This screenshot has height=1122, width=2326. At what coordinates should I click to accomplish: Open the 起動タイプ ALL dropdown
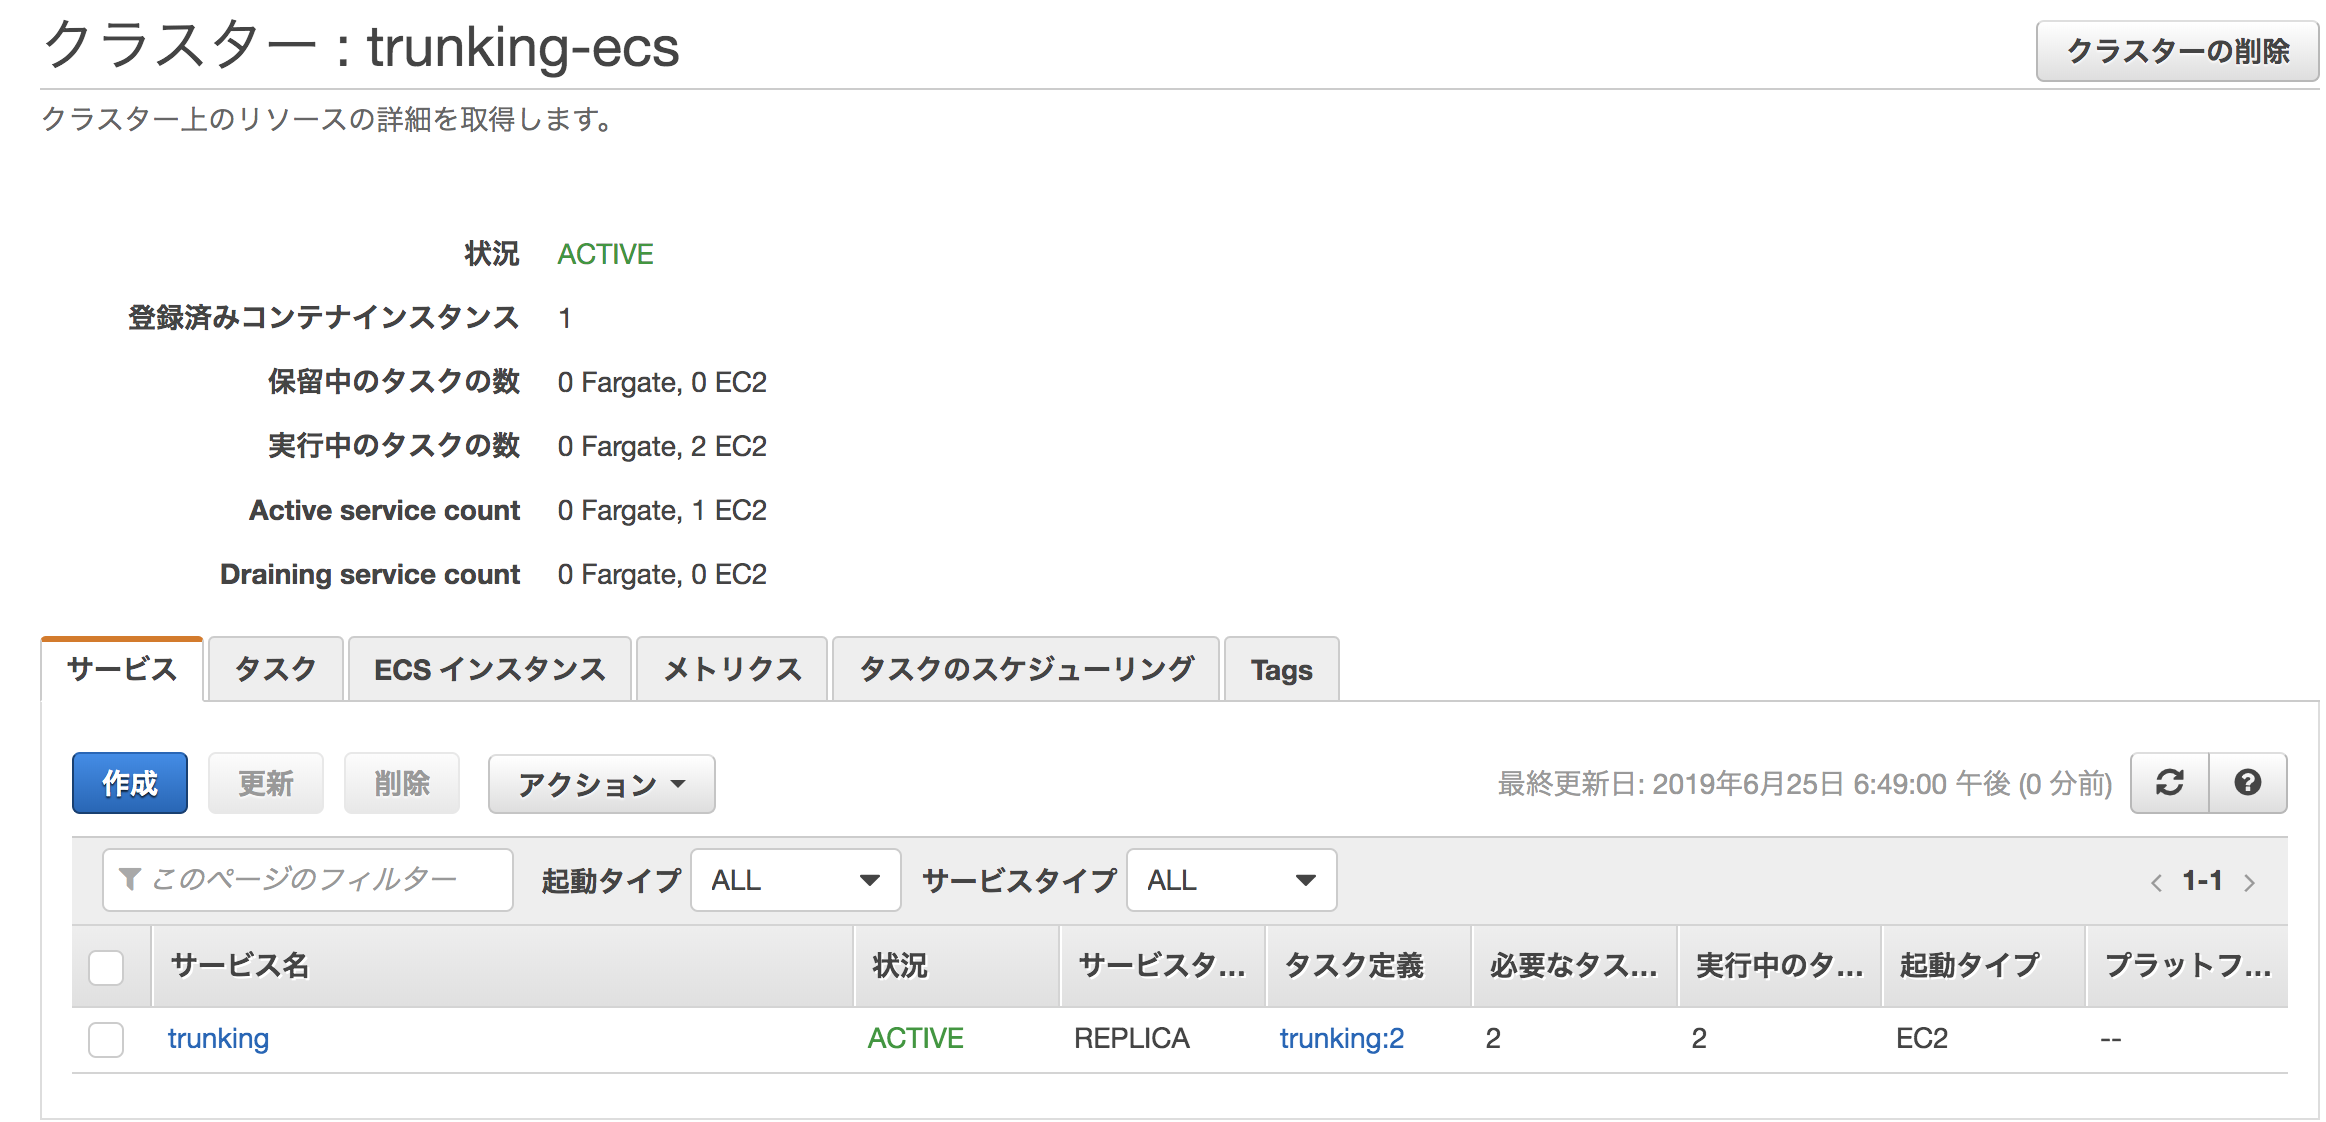(x=795, y=880)
